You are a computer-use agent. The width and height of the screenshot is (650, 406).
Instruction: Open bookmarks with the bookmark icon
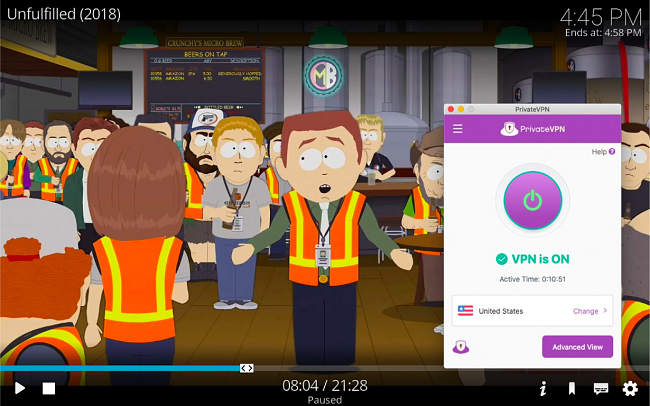tap(572, 389)
